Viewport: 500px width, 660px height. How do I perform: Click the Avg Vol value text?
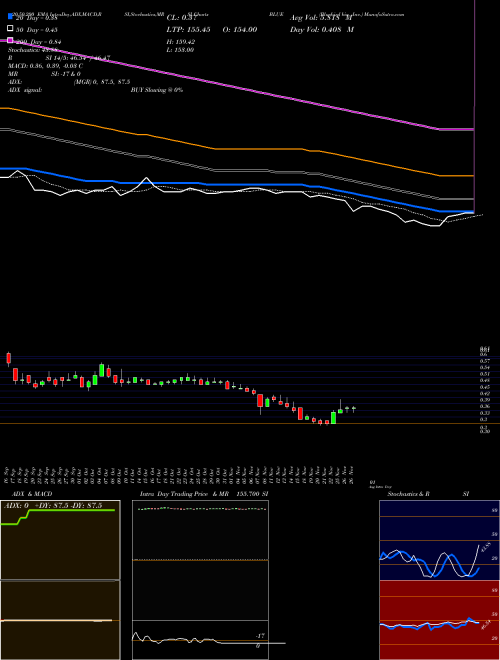click(x=321, y=18)
